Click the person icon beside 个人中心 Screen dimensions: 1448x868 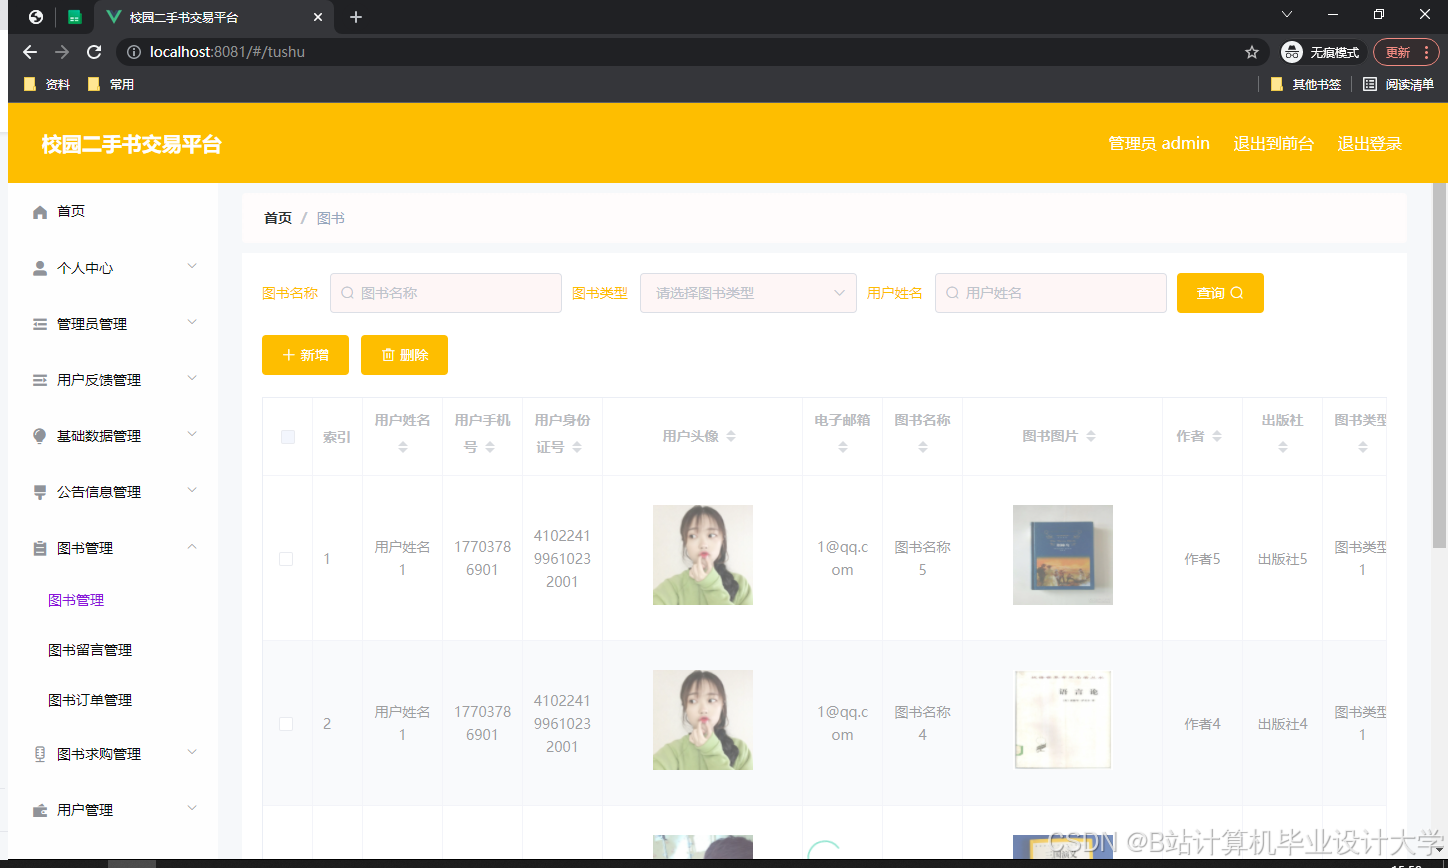[x=40, y=268]
